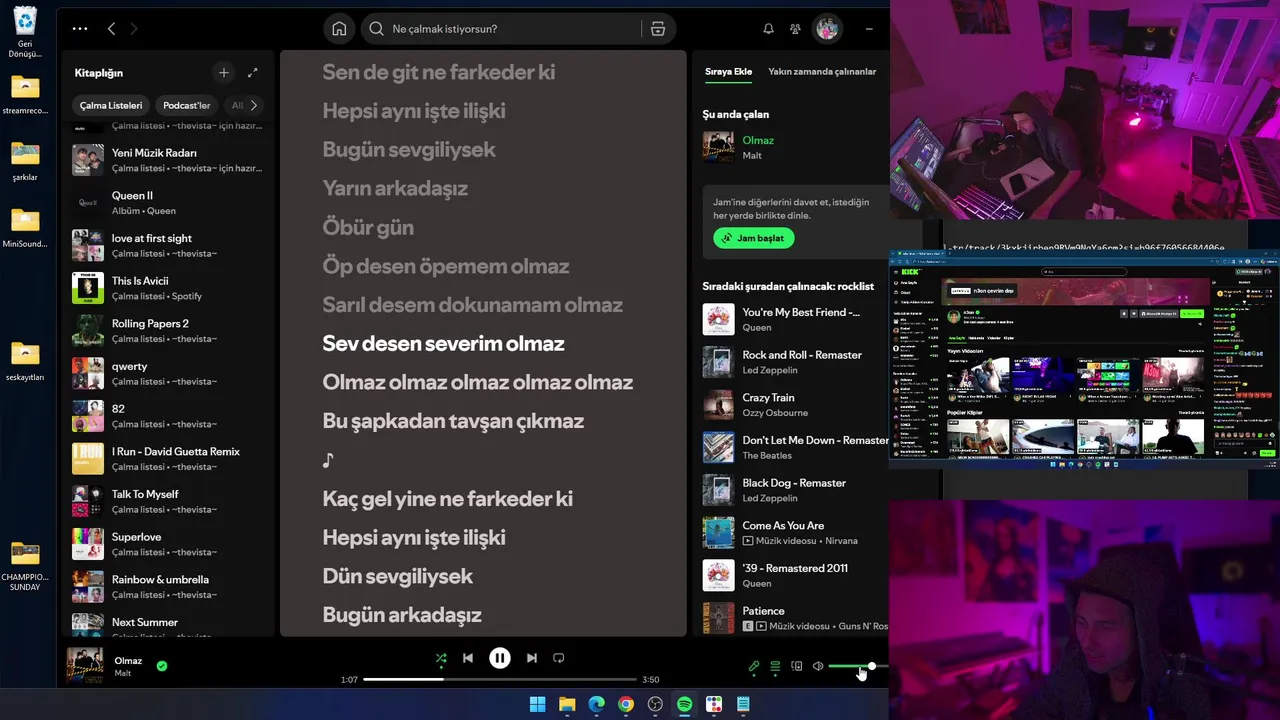
Task: Skip to previous track
Action: [468, 658]
